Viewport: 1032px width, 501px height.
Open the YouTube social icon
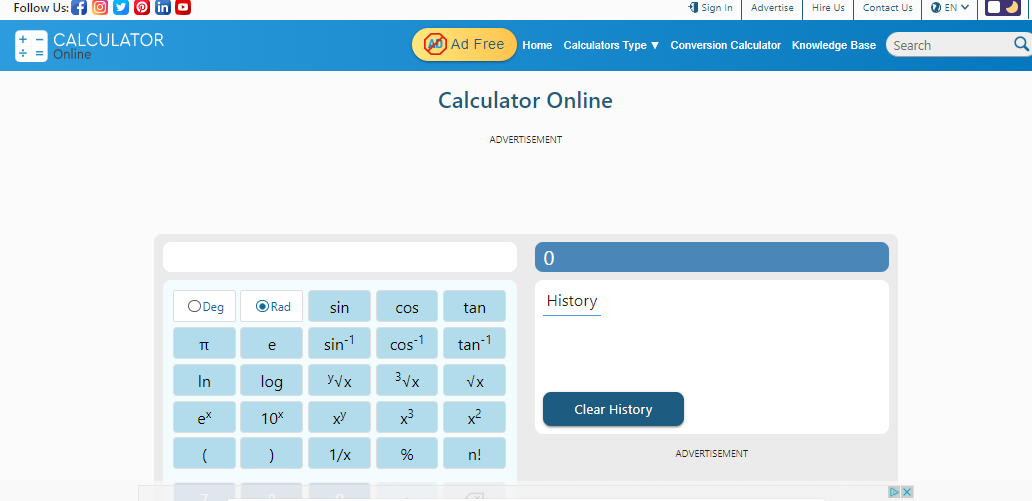pos(183,8)
